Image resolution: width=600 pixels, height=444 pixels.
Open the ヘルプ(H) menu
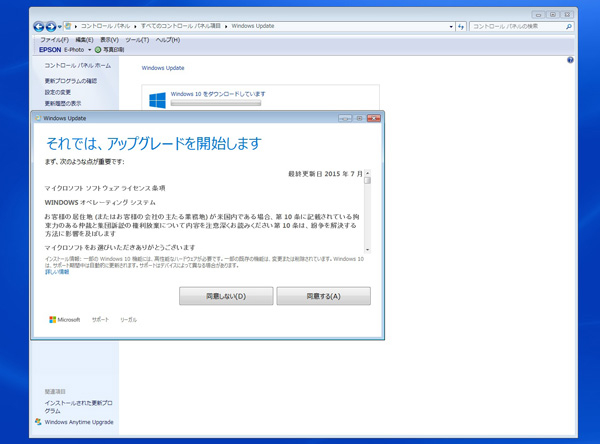click(168, 40)
